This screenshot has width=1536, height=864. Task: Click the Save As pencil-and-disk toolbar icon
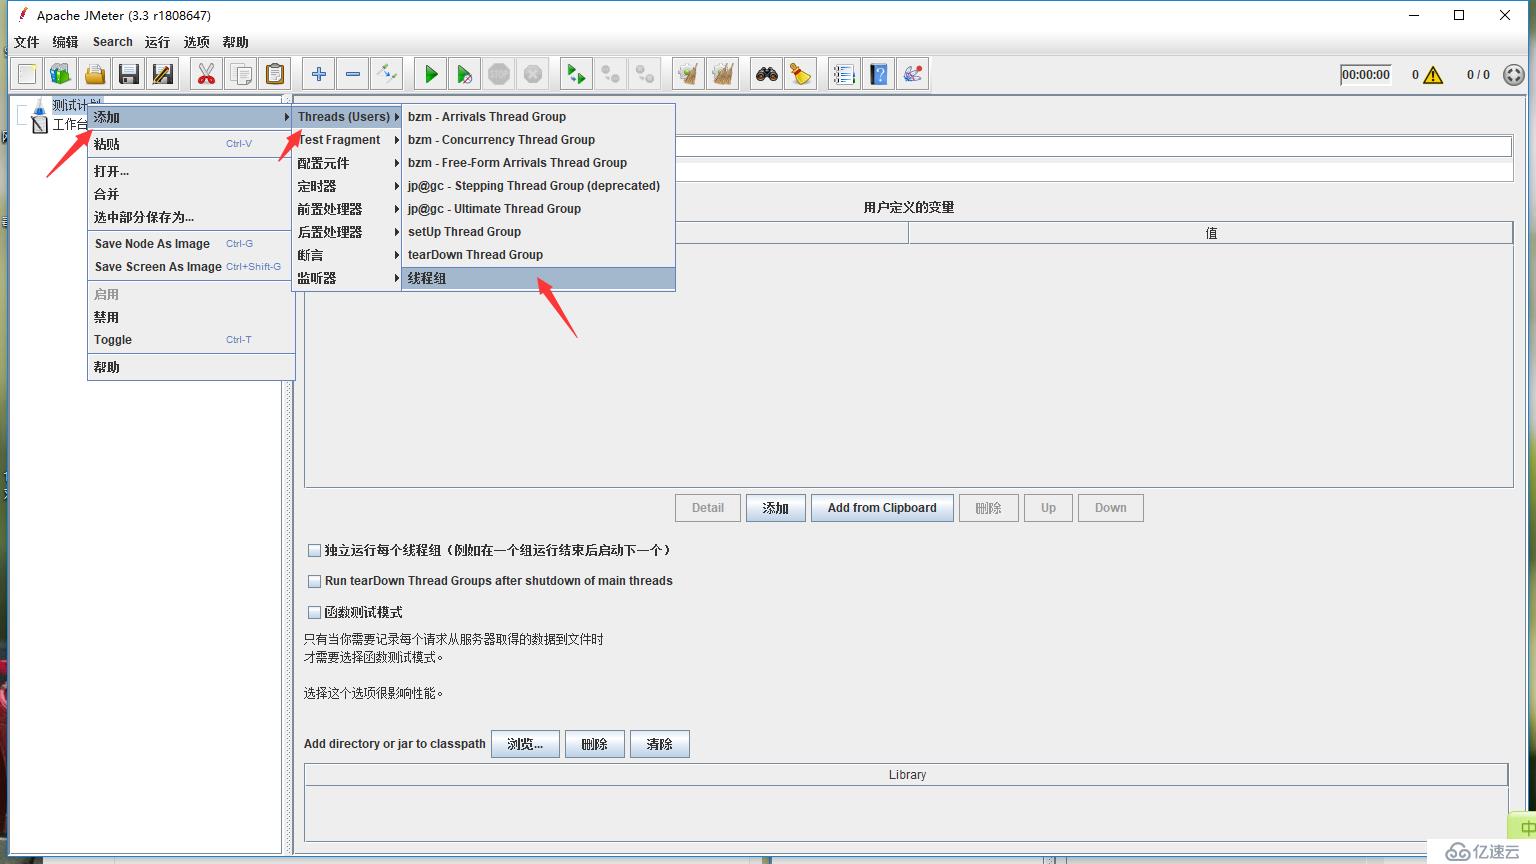(163, 74)
